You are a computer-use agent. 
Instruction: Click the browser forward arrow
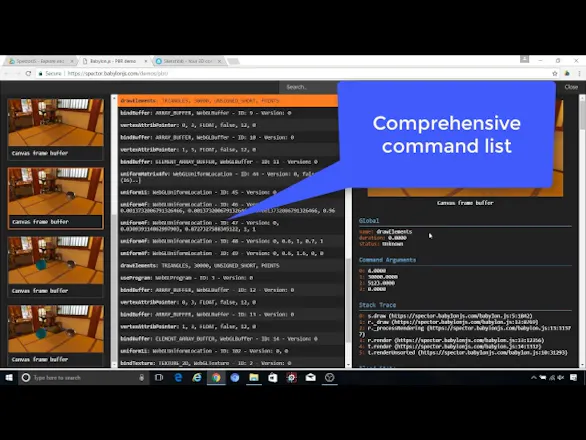pos(17,74)
